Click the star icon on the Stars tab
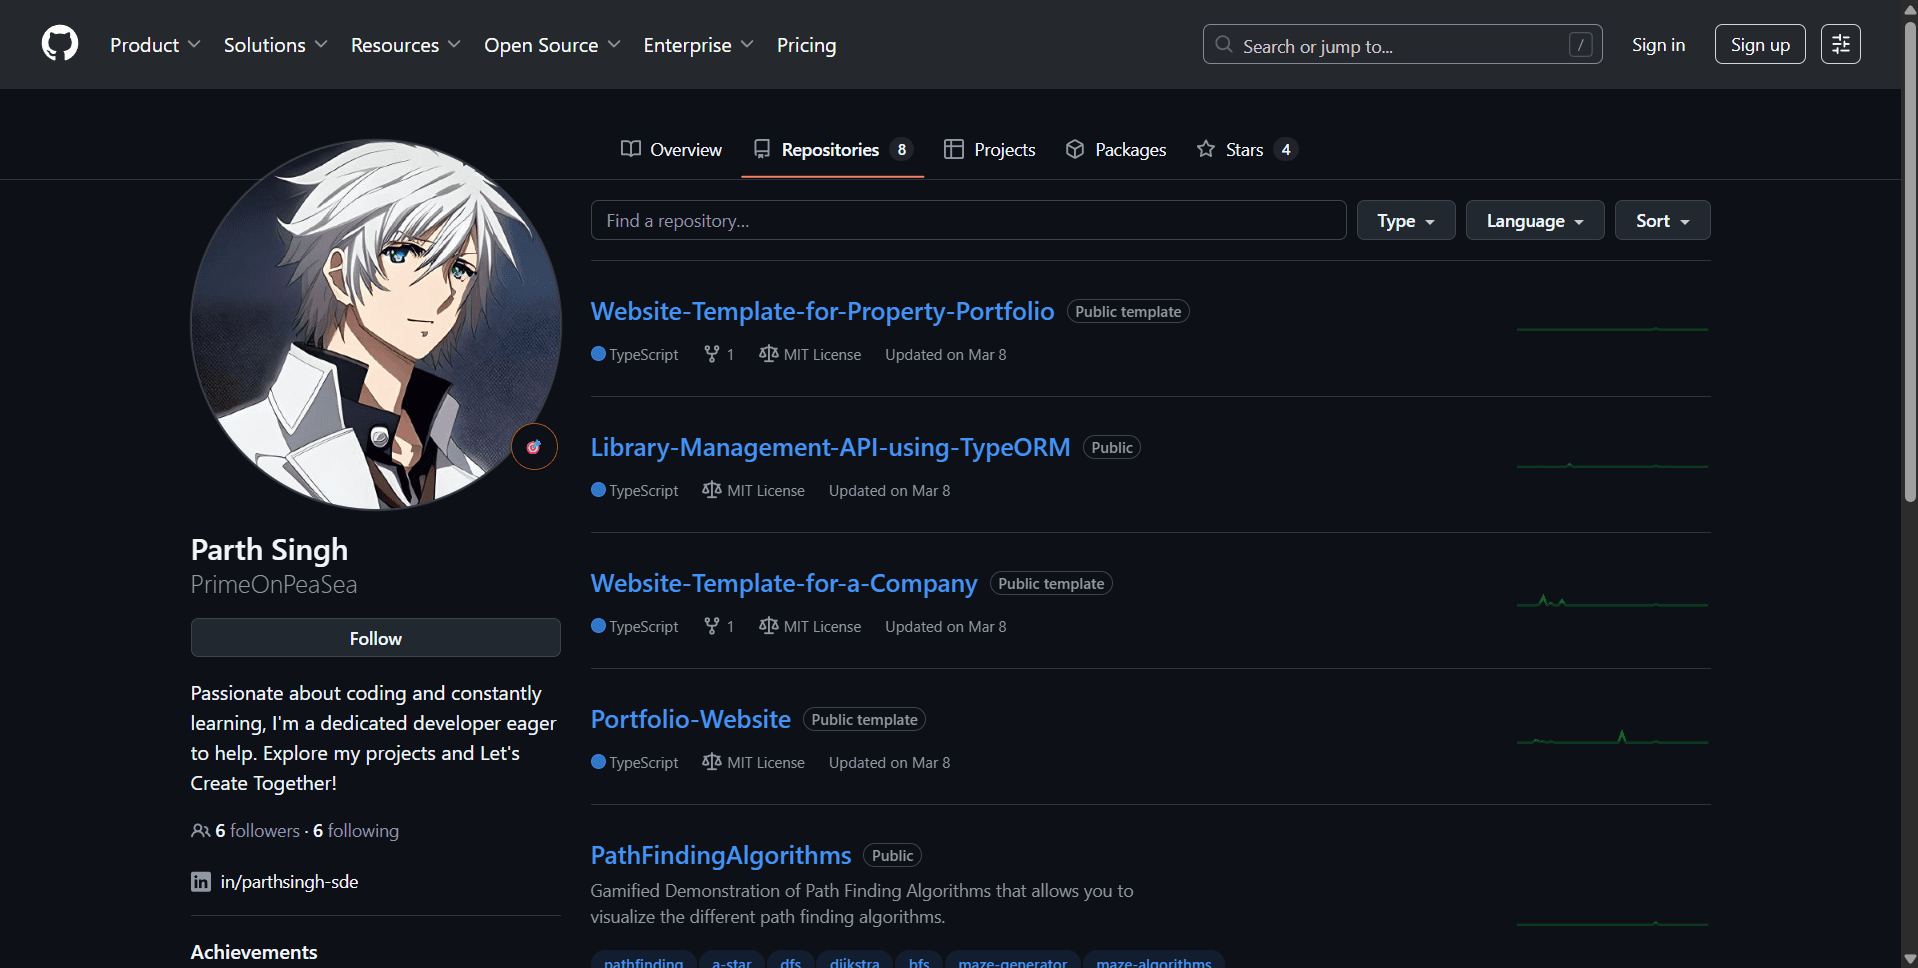This screenshot has height=968, width=1918. [1205, 149]
